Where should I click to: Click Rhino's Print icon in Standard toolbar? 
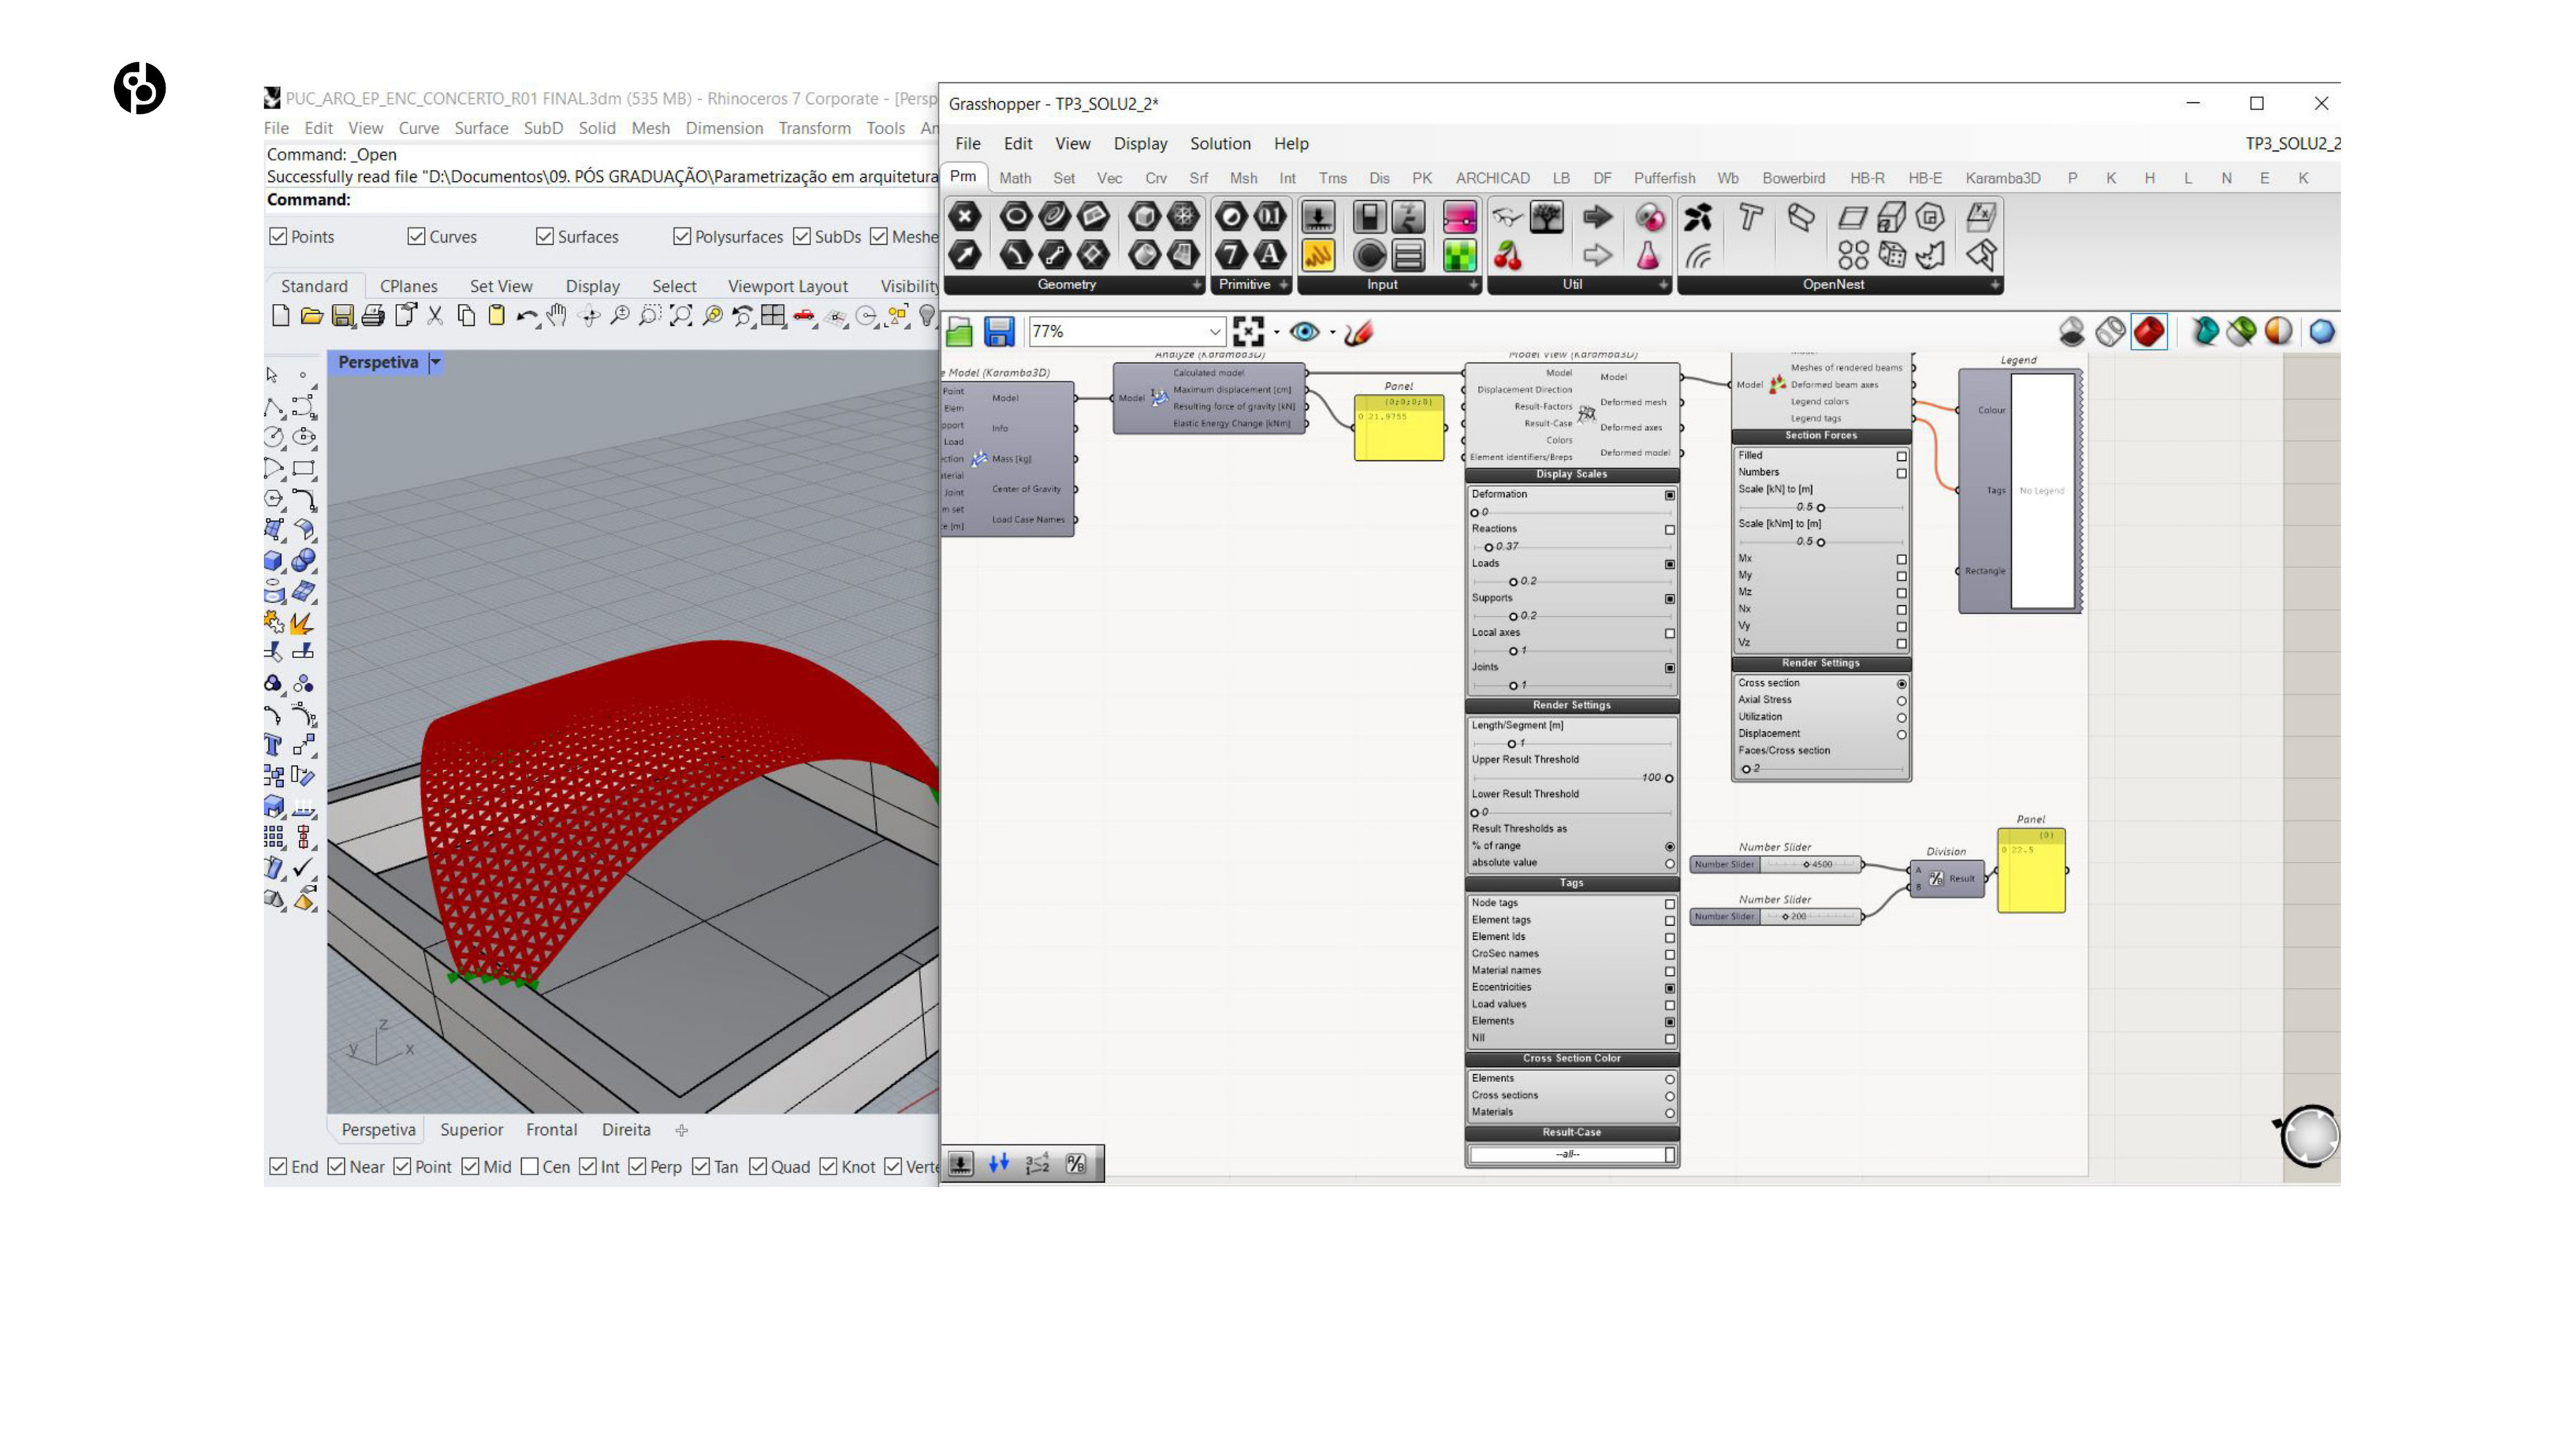tap(373, 316)
